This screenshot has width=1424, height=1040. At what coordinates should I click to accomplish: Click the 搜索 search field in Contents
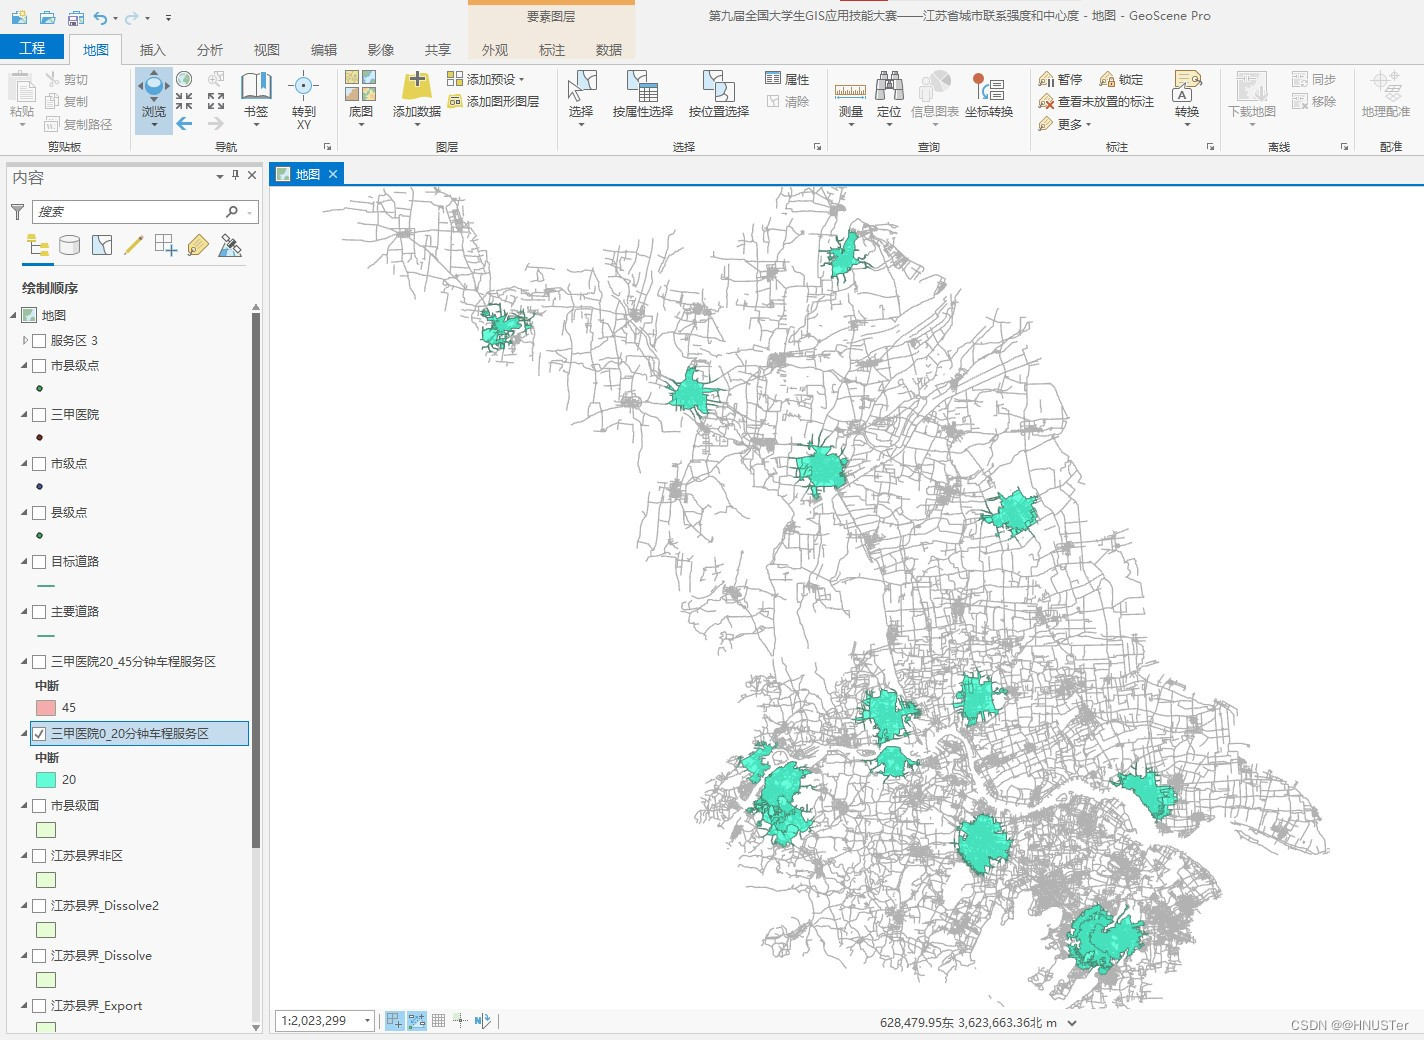click(x=146, y=212)
